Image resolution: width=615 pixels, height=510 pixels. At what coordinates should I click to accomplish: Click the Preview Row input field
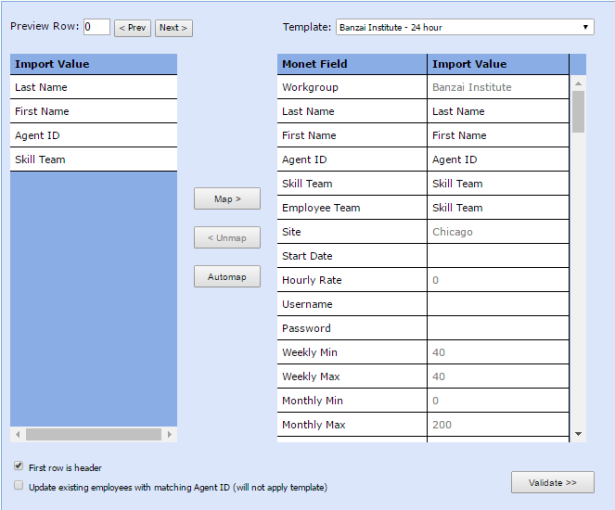point(96,27)
